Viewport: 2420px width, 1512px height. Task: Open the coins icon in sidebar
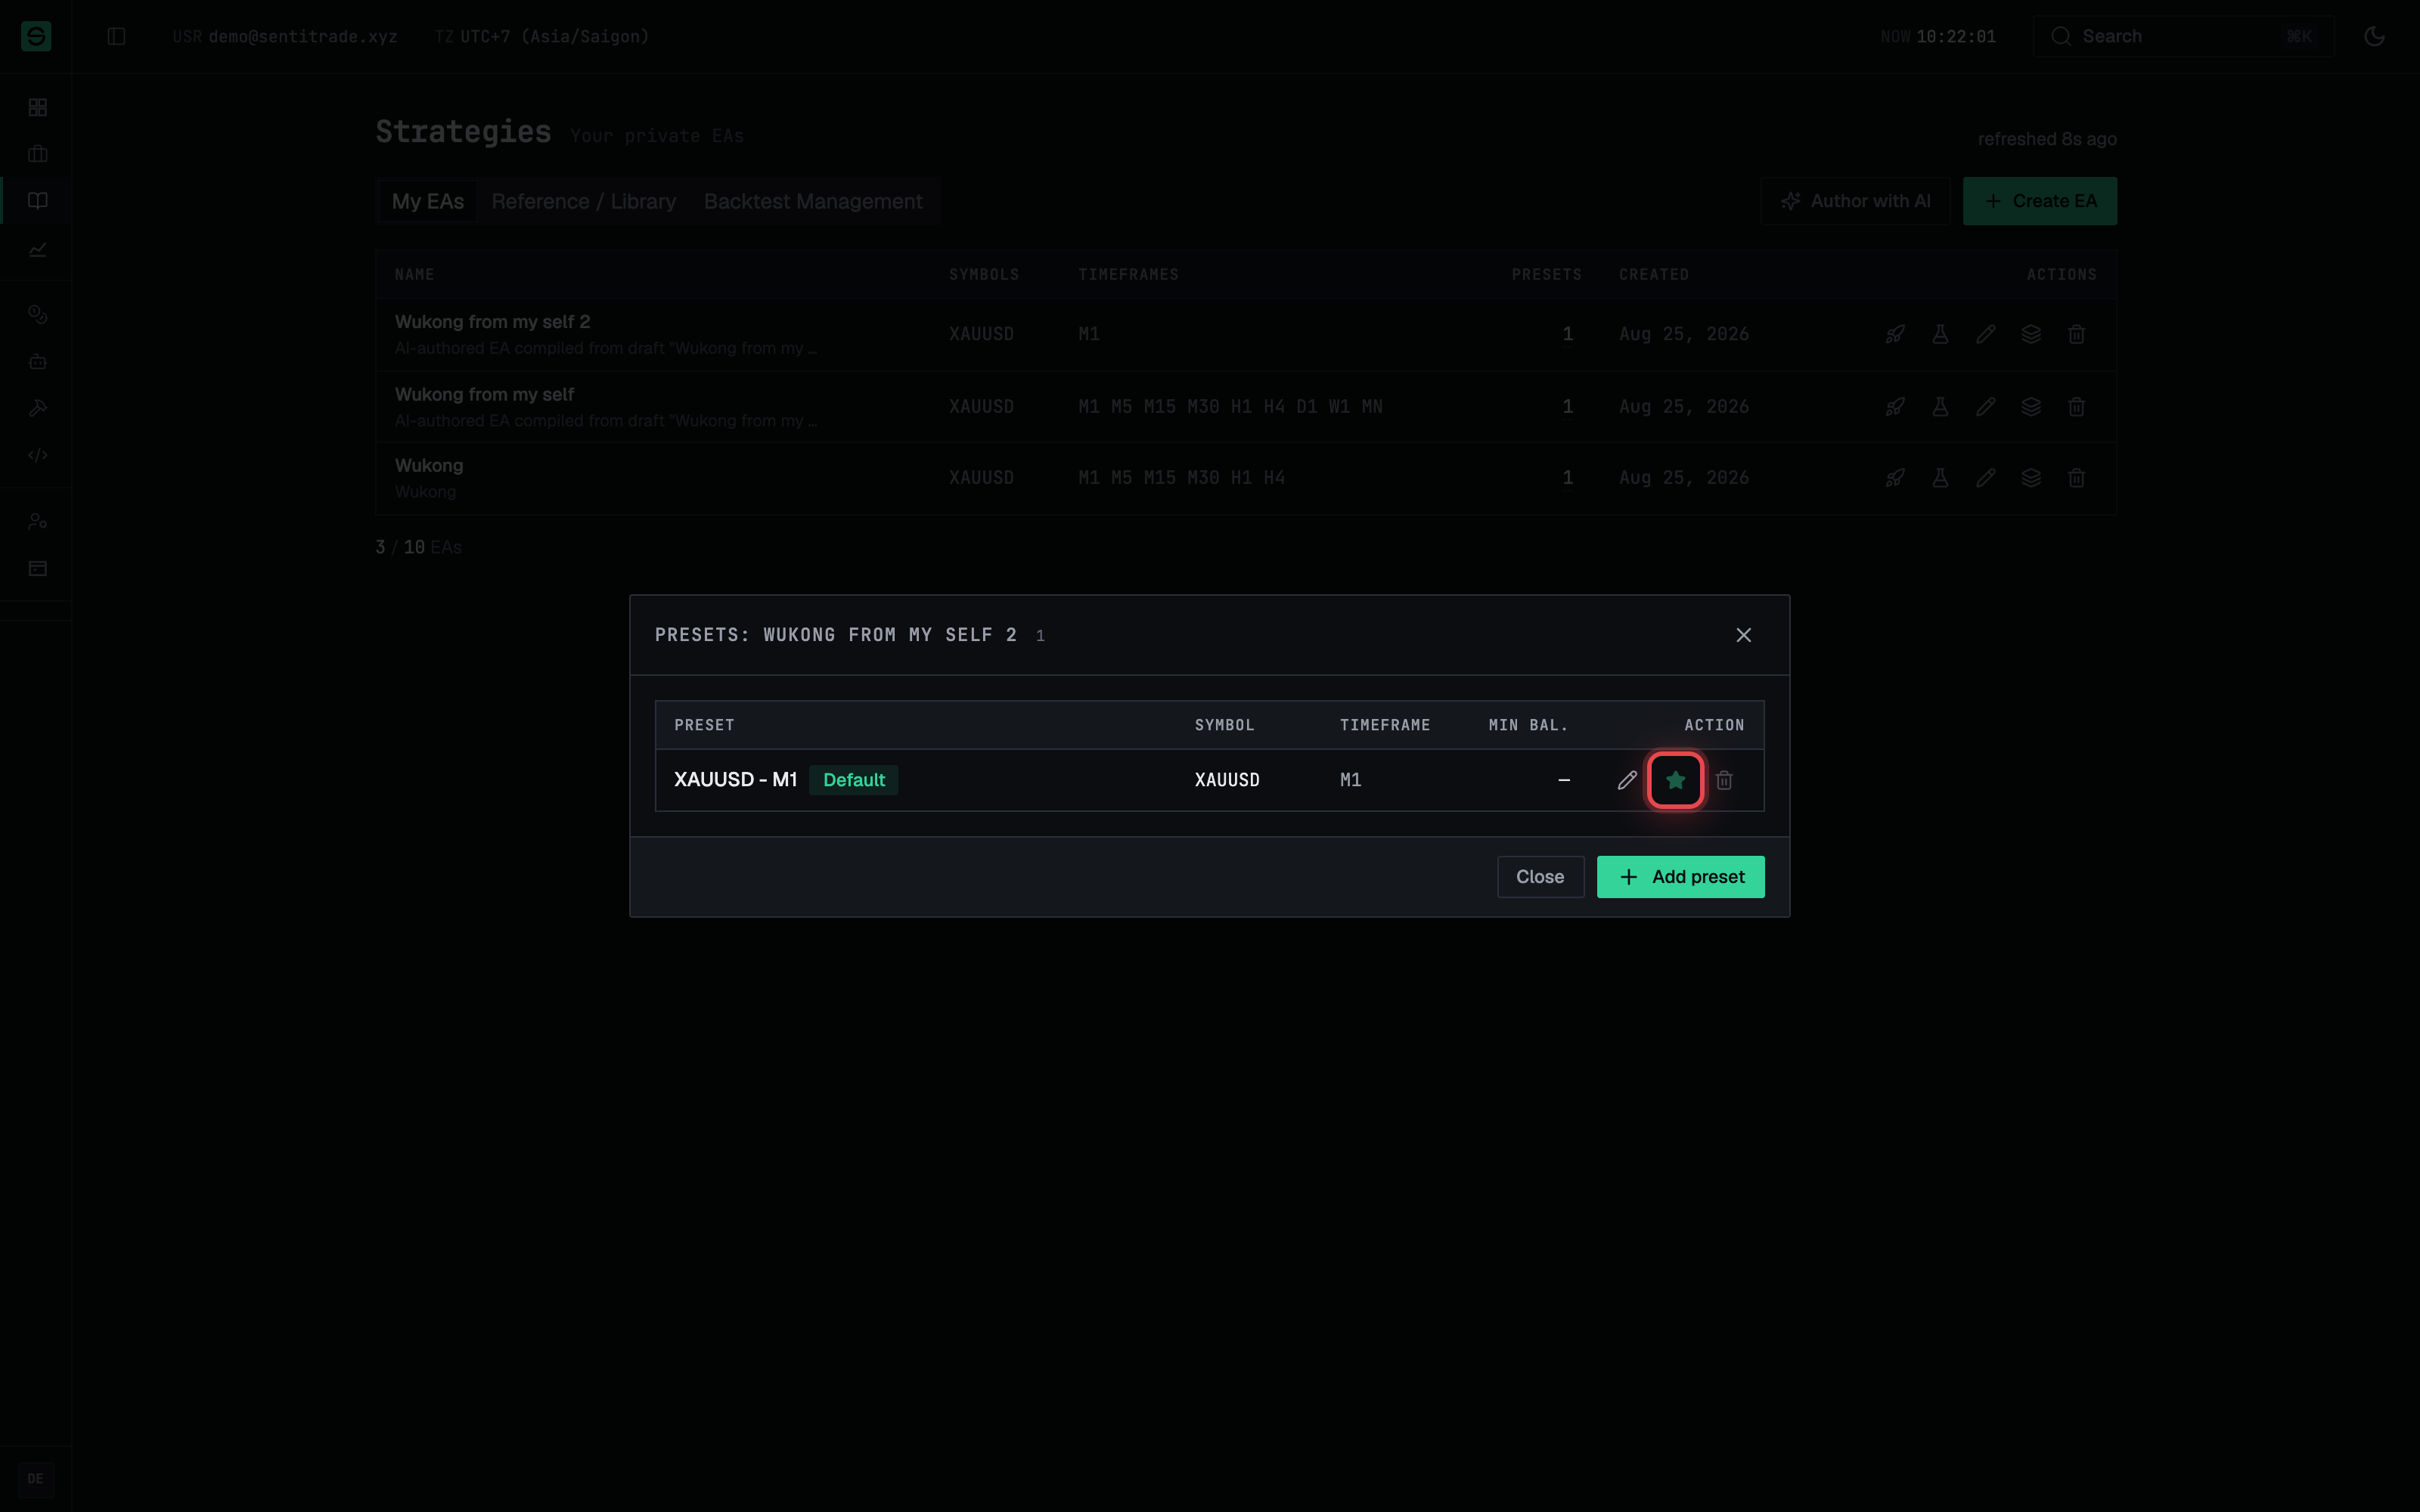pyautogui.click(x=38, y=314)
